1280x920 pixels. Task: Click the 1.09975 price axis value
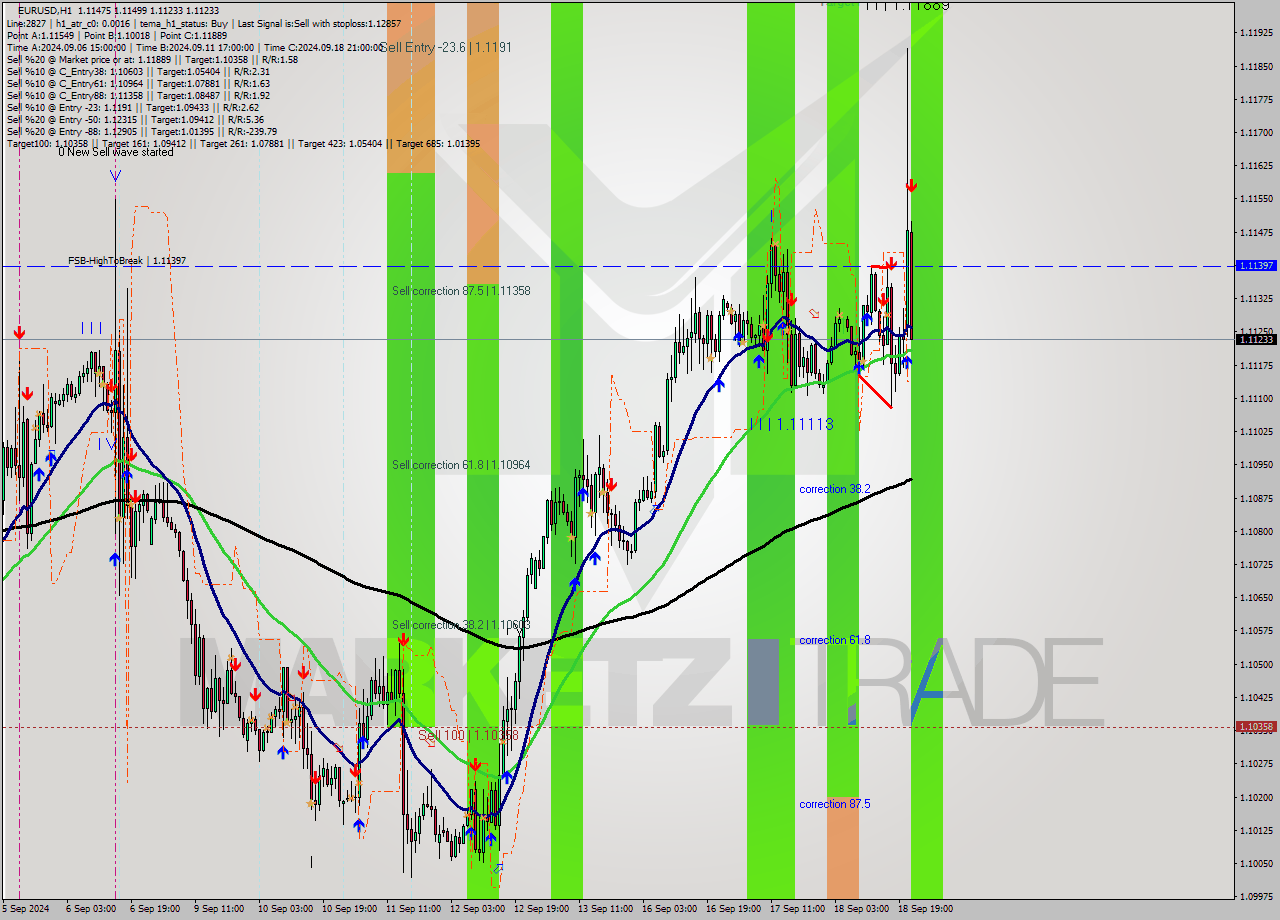1256,896
